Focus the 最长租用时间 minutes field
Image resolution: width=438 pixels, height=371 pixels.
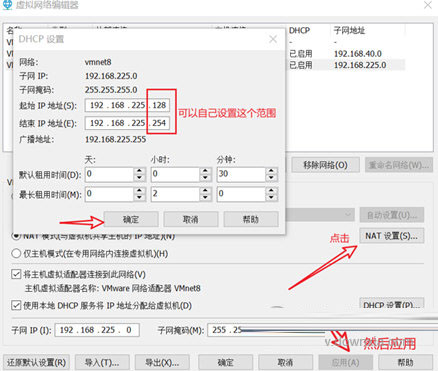click(241, 194)
